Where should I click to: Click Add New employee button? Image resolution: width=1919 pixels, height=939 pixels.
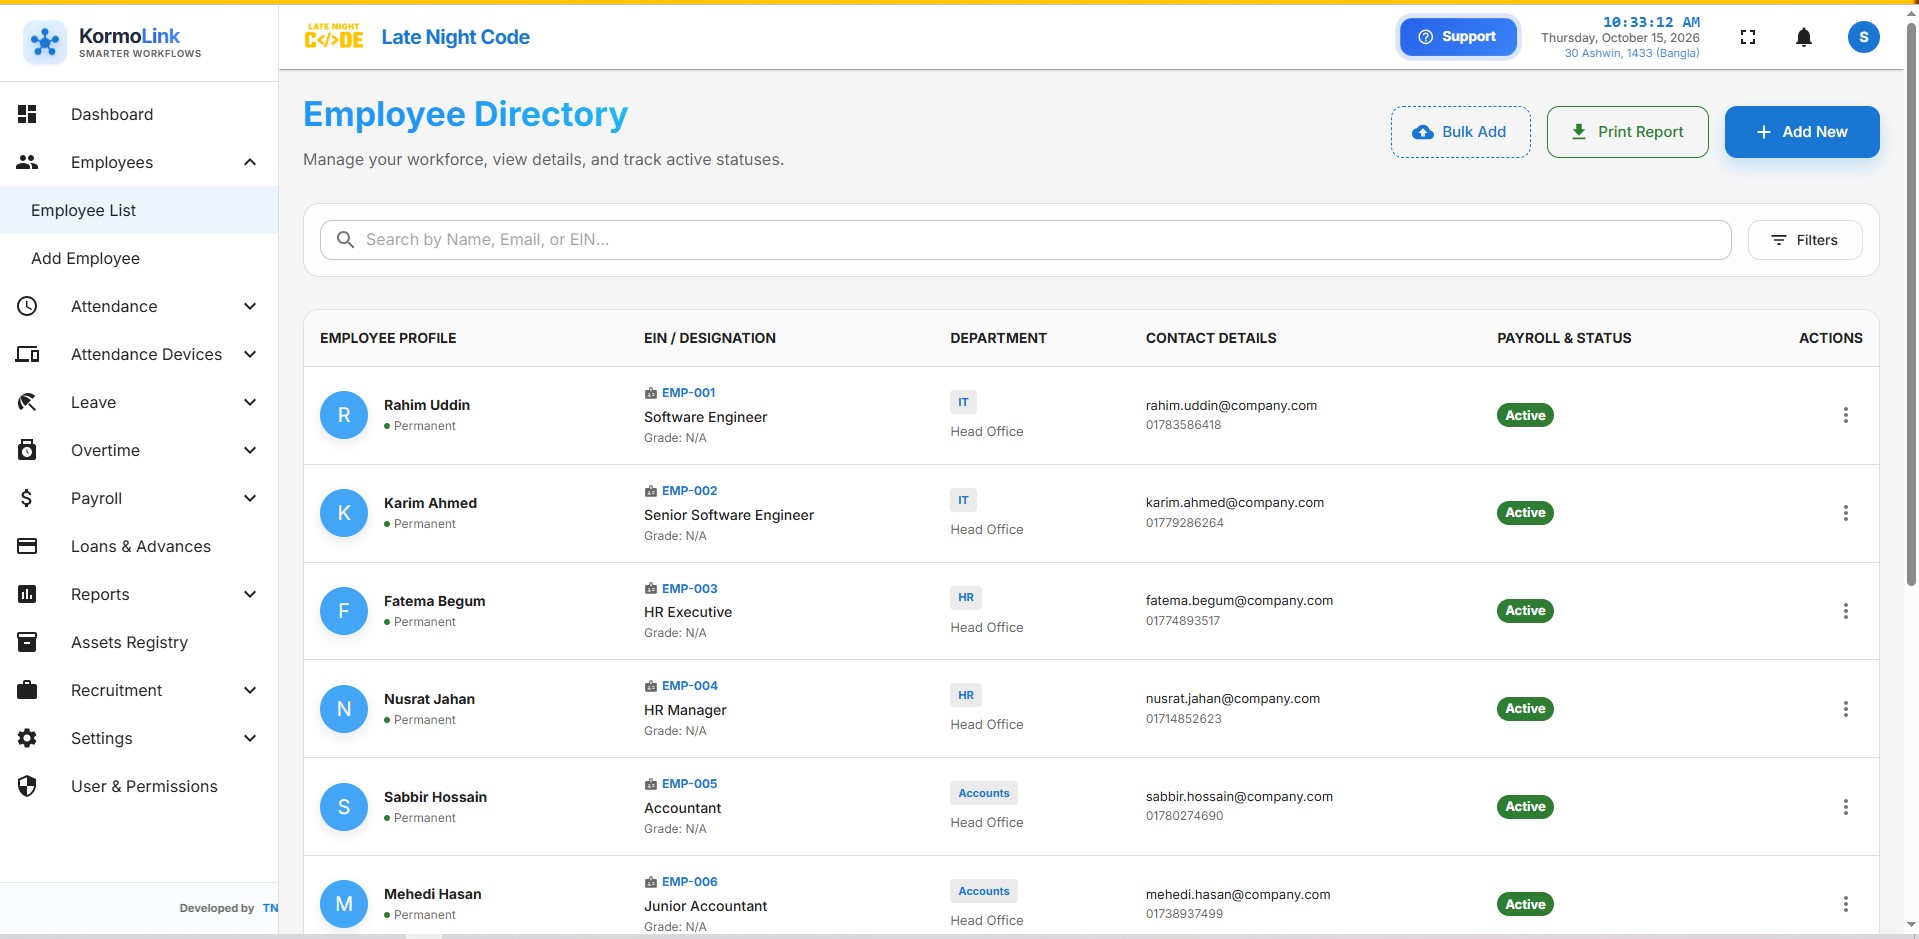(x=1801, y=132)
